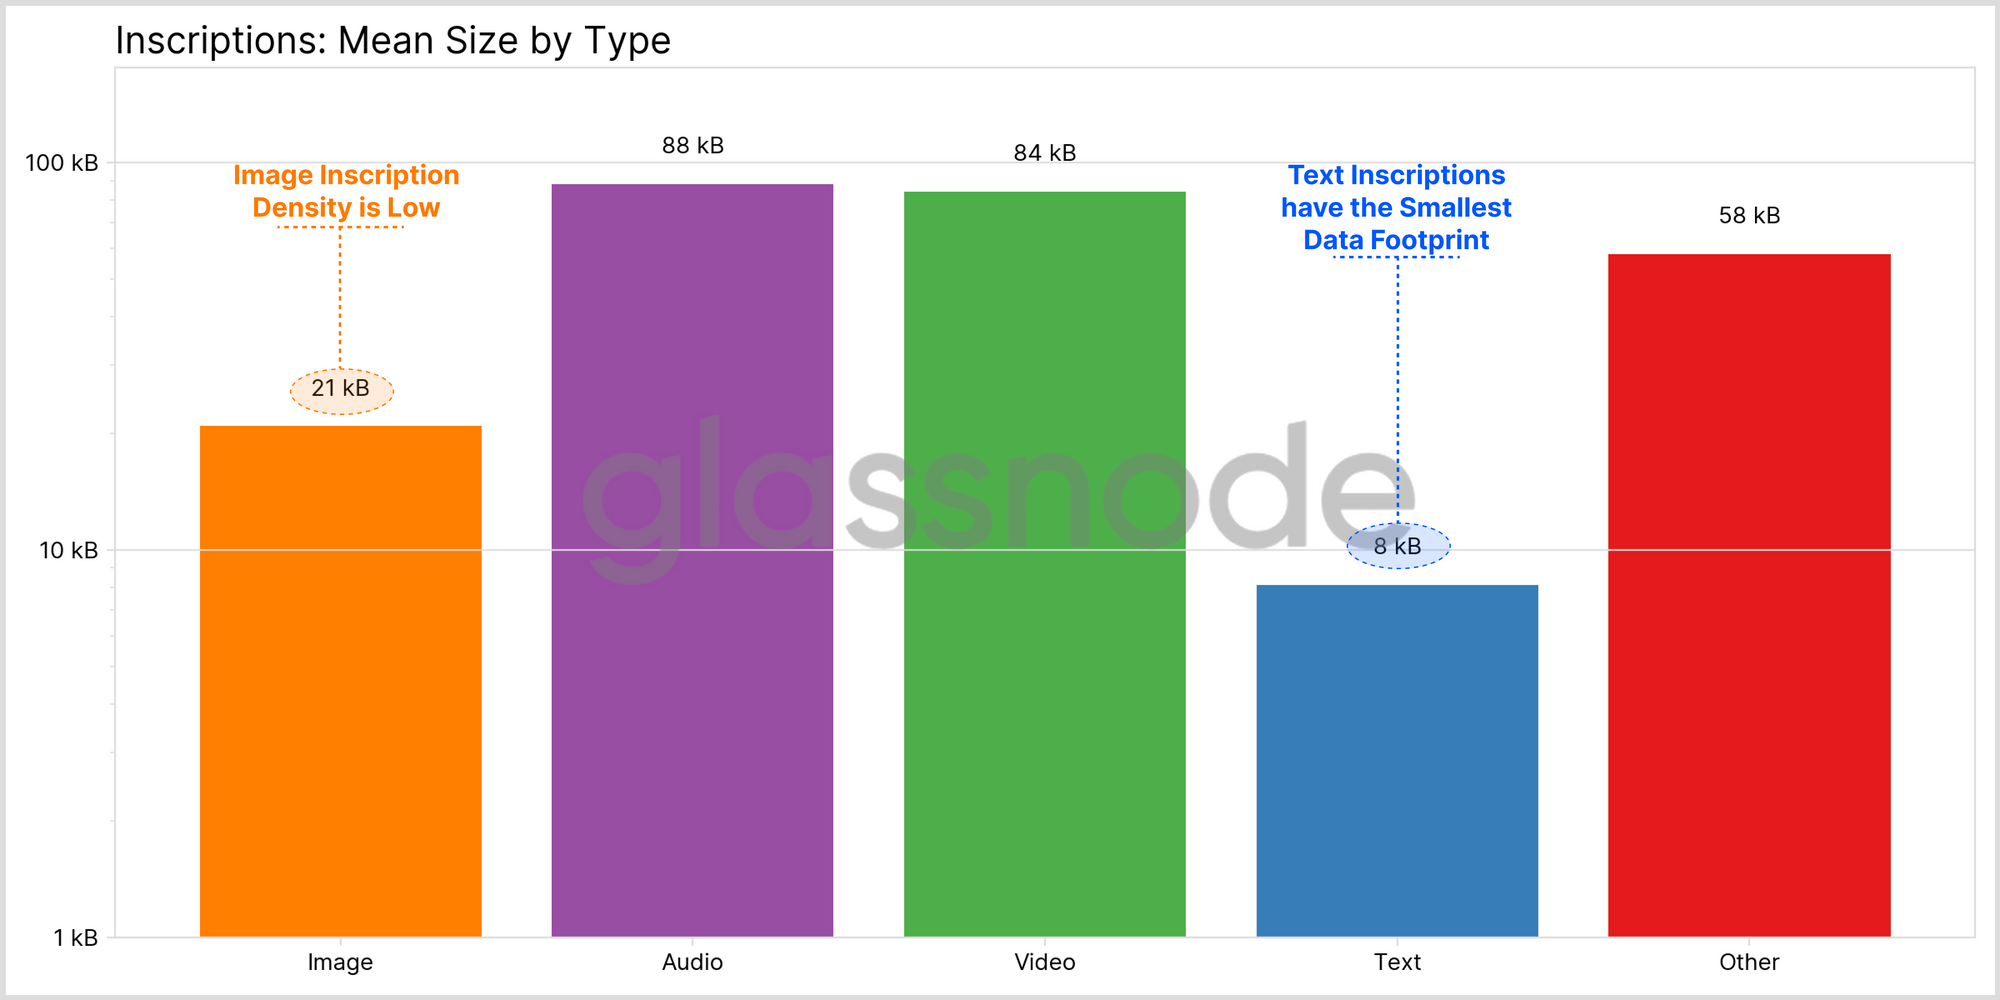Click the 58 kB value label

coord(1749,216)
